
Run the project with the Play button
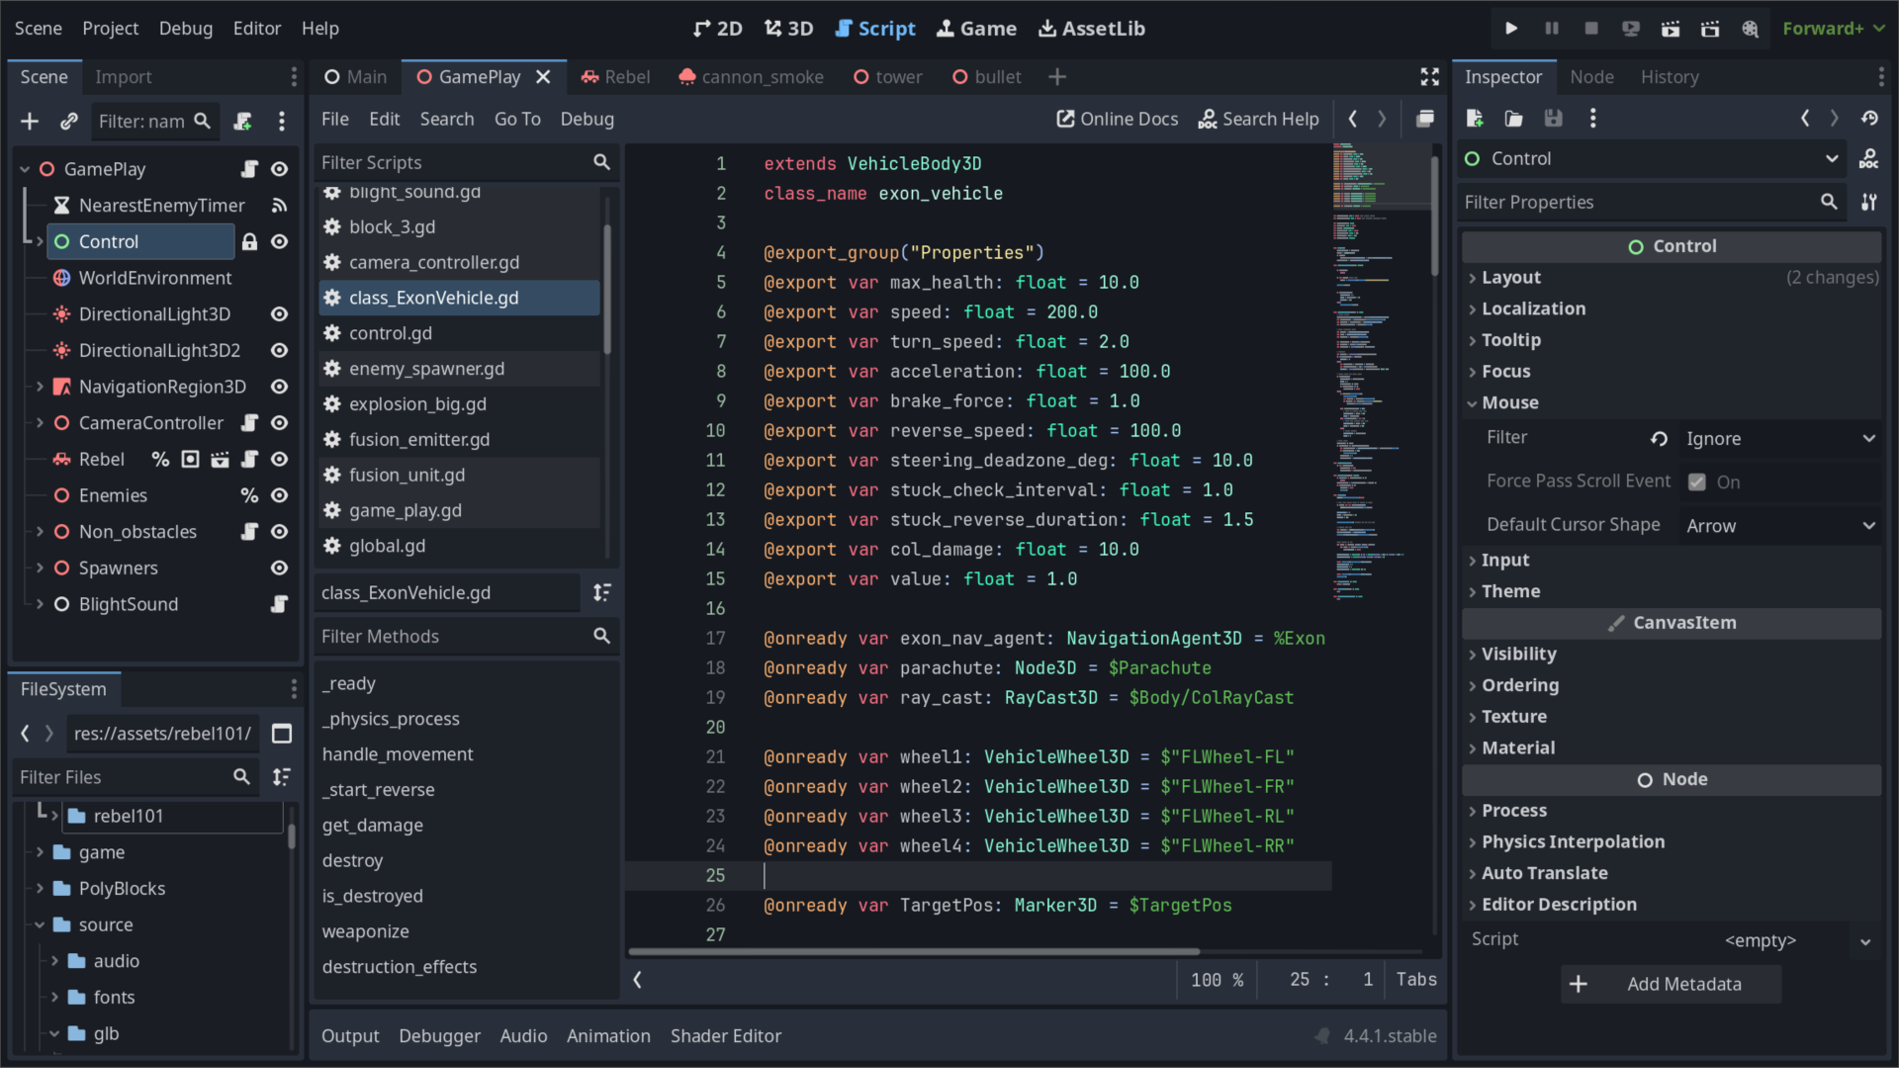pyautogui.click(x=1511, y=28)
